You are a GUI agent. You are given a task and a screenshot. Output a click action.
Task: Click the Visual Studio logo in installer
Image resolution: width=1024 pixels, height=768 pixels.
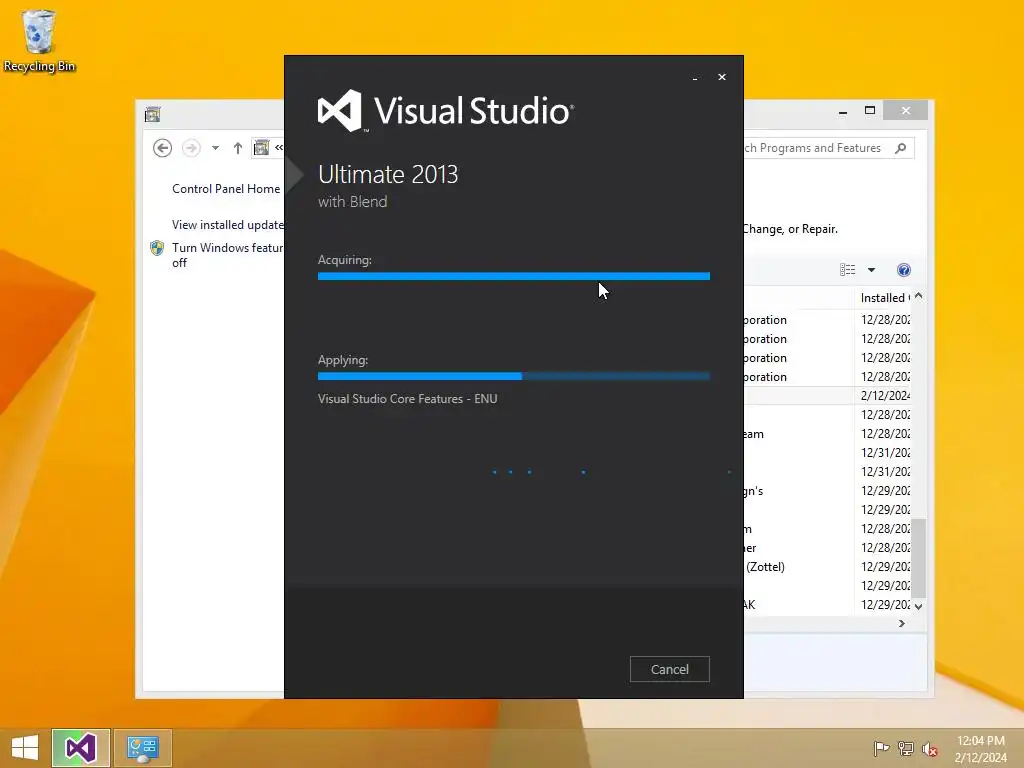click(x=445, y=111)
